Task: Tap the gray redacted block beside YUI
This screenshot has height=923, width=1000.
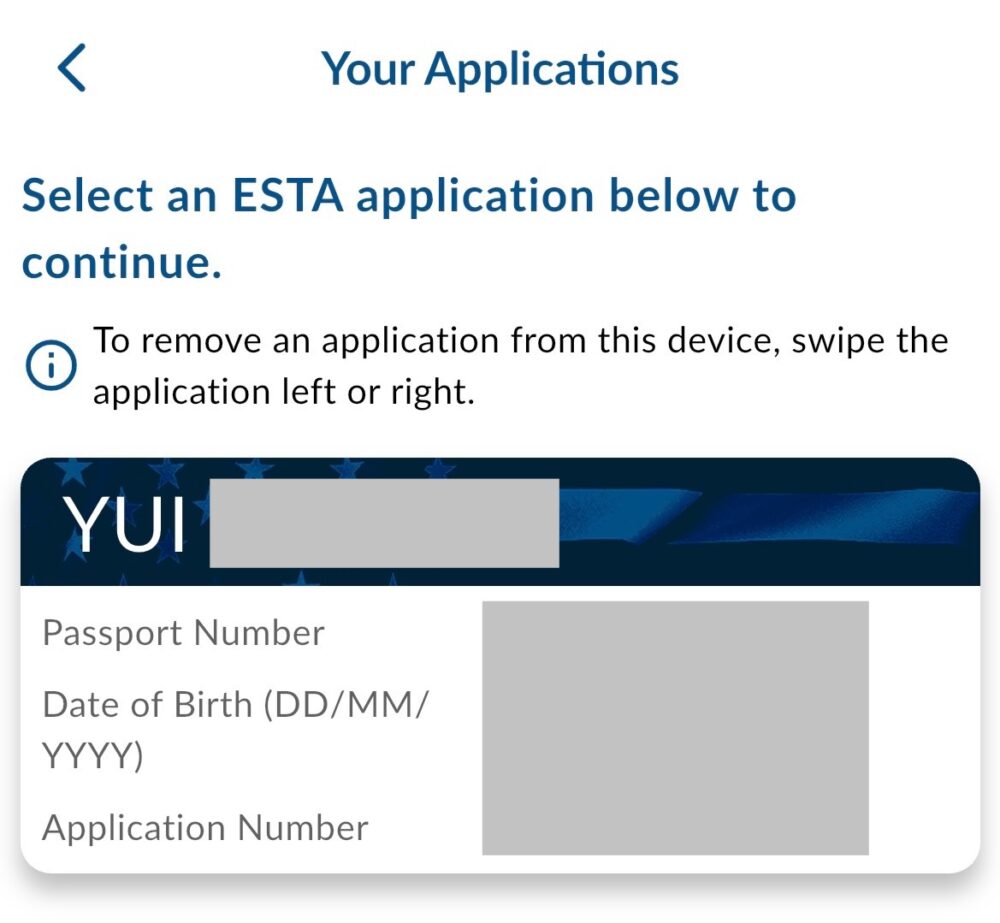Action: (384, 523)
